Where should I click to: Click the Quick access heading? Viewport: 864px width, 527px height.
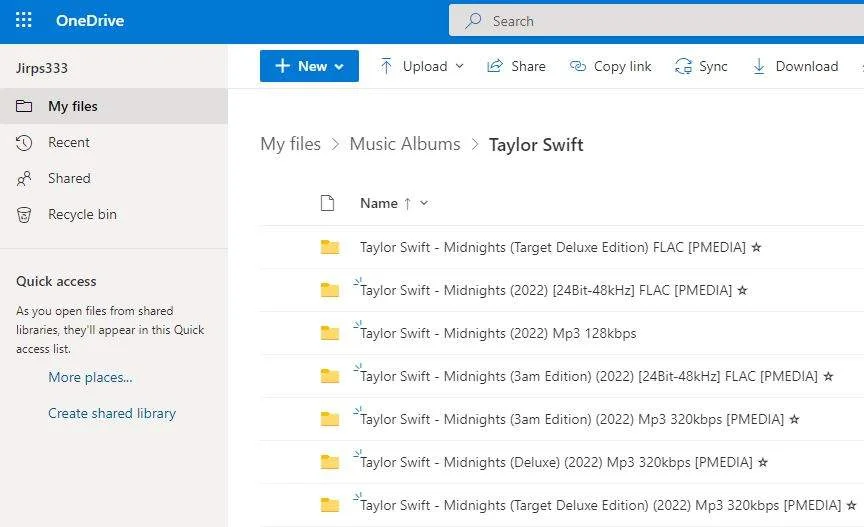[56, 282]
